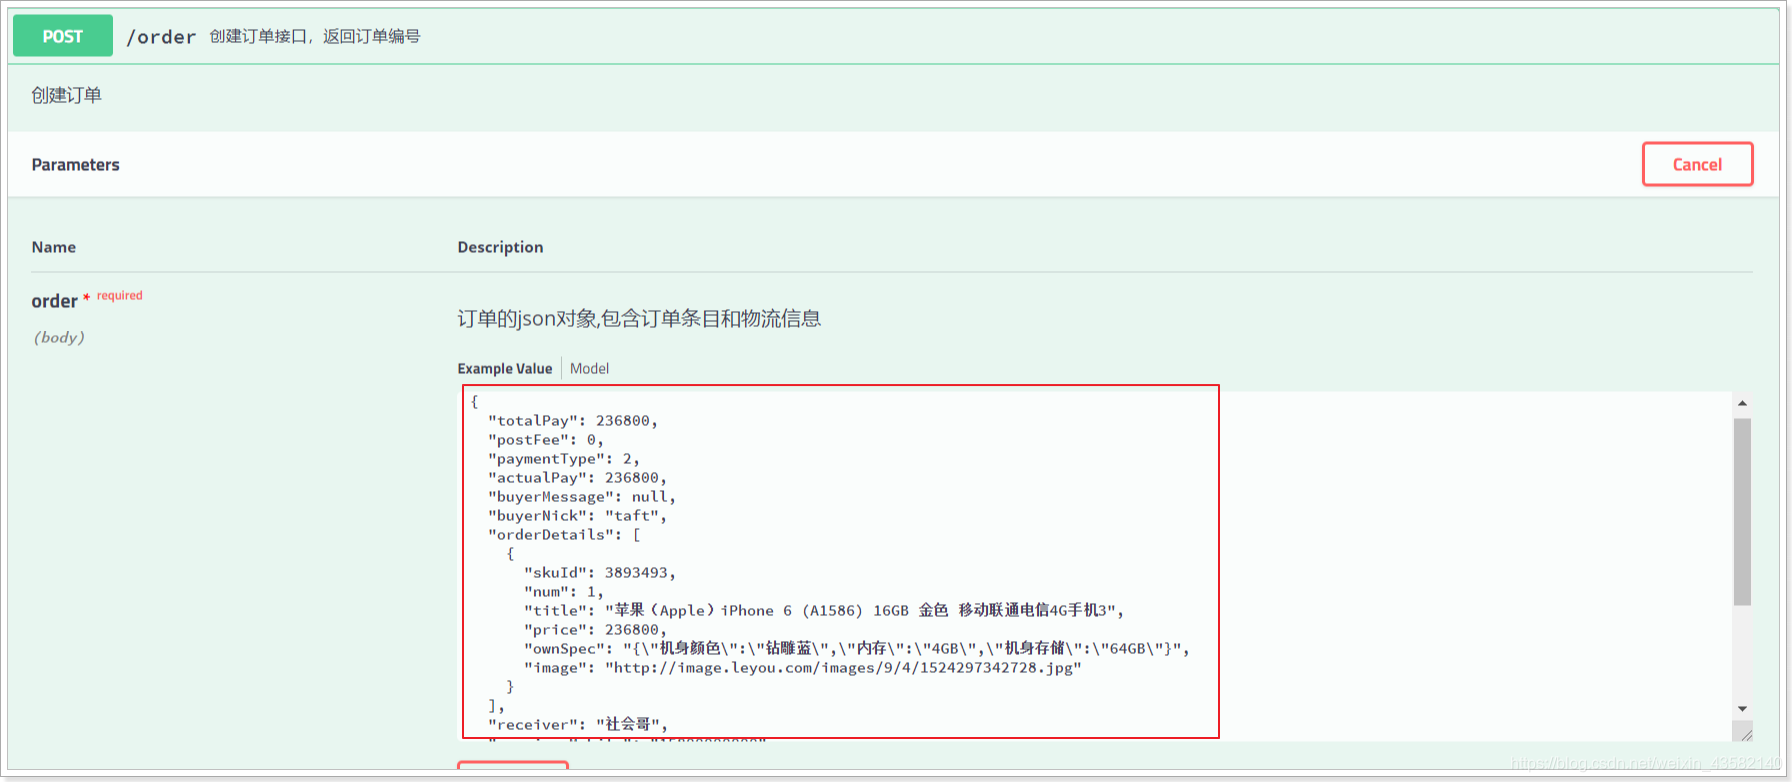The height and width of the screenshot is (782, 1792).
Task: Click the Name column header
Action: [54, 247]
